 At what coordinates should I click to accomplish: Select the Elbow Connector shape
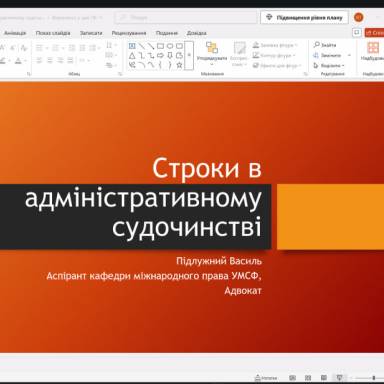coord(142,55)
